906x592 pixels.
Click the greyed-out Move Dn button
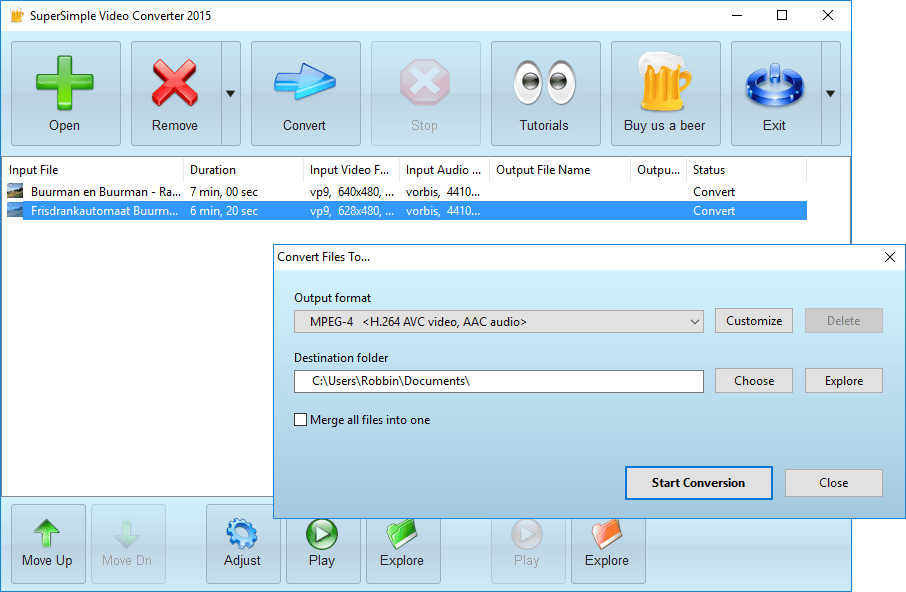[x=128, y=544]
